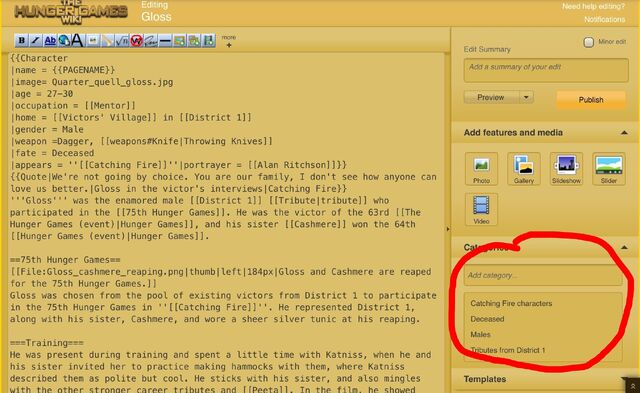The width and height of the screenshot is (640, 393).
Task: Click the double-chevron icon at the bottom corner
Action: [x=632, y=386]
